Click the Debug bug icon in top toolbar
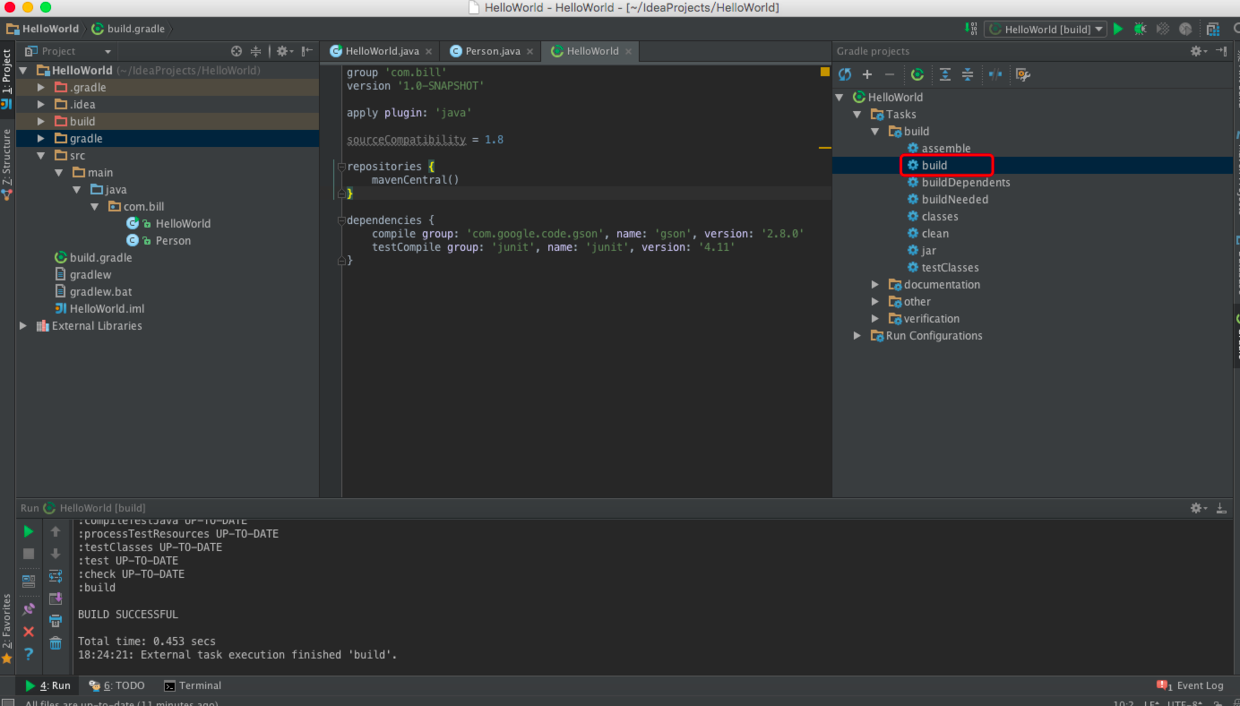Screen dimensions: 1240x706 1140,30
